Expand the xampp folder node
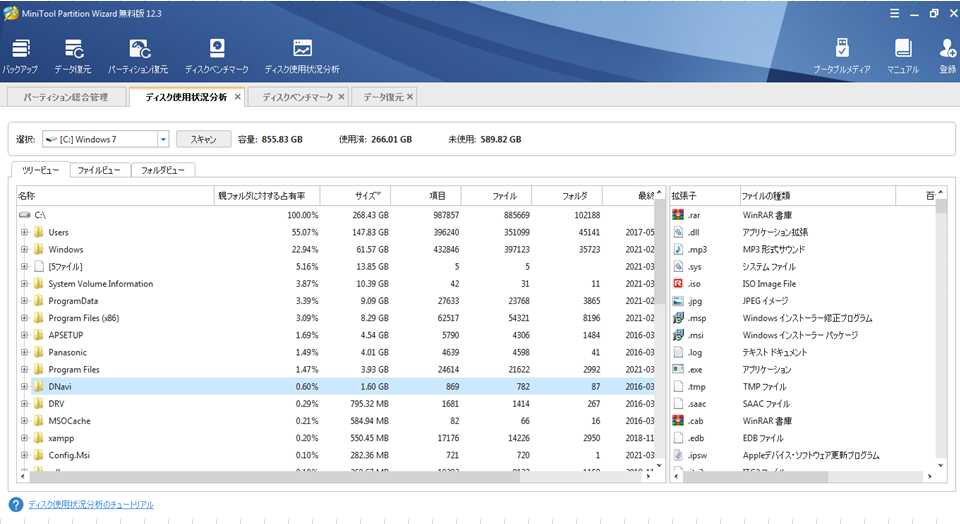The width and height of the screenshot is (960, 524). (24, 438)
